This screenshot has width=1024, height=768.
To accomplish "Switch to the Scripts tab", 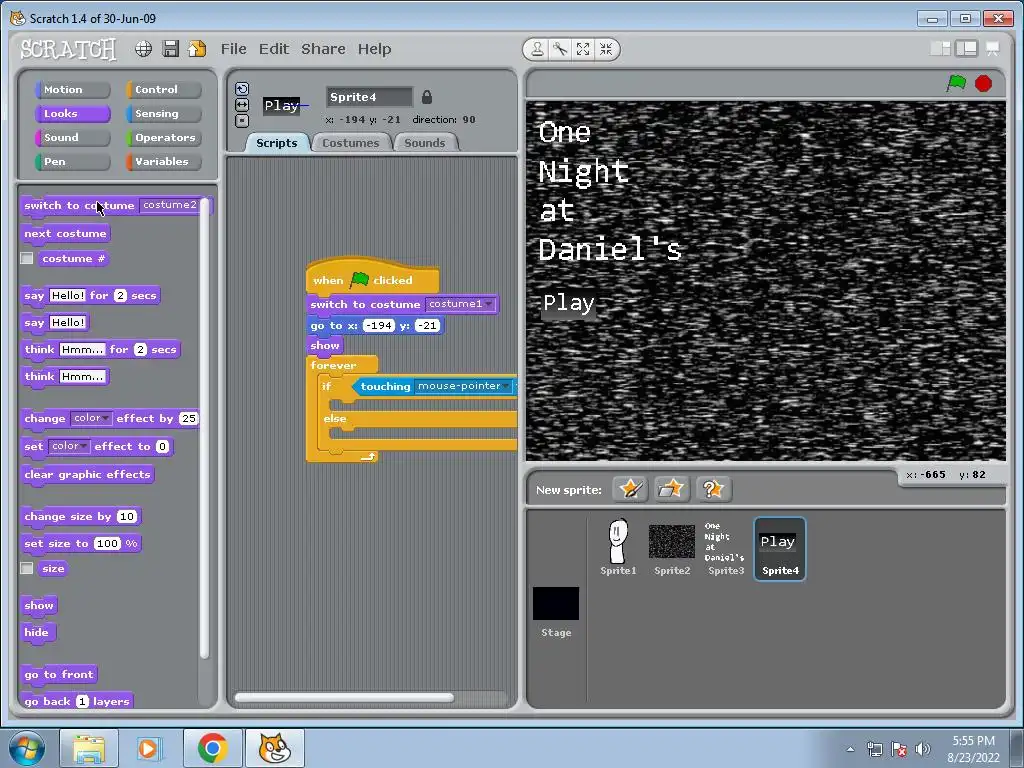I will click(277, 143).
